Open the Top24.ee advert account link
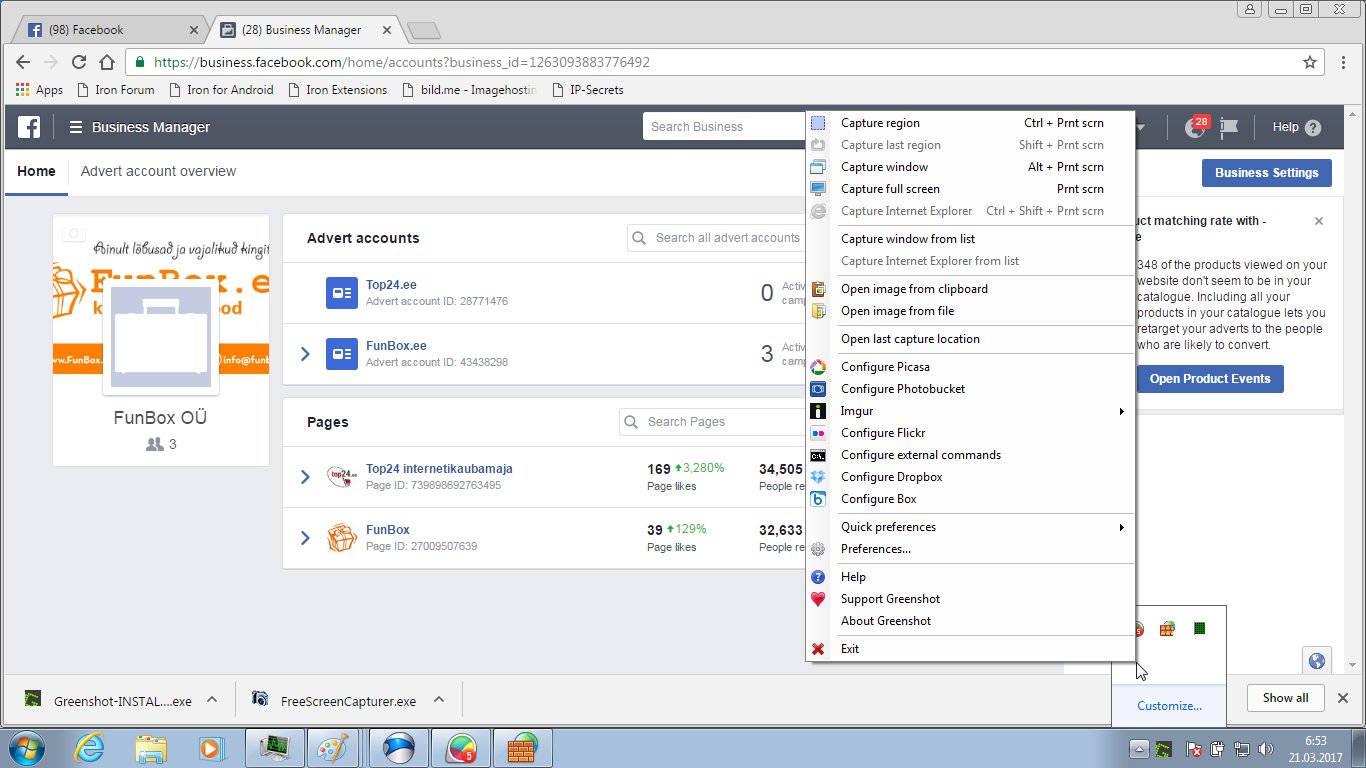 tap(391, 285)
